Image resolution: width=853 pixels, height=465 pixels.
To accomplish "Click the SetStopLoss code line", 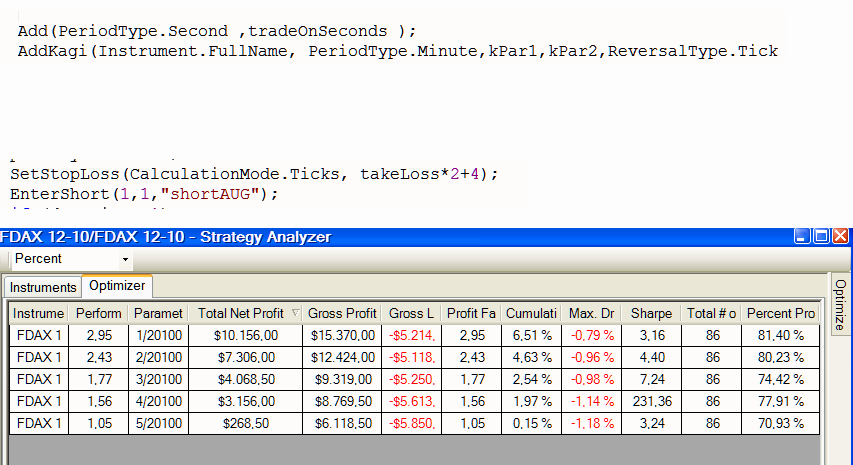I will pyautogui.click(x=254, y=174).
